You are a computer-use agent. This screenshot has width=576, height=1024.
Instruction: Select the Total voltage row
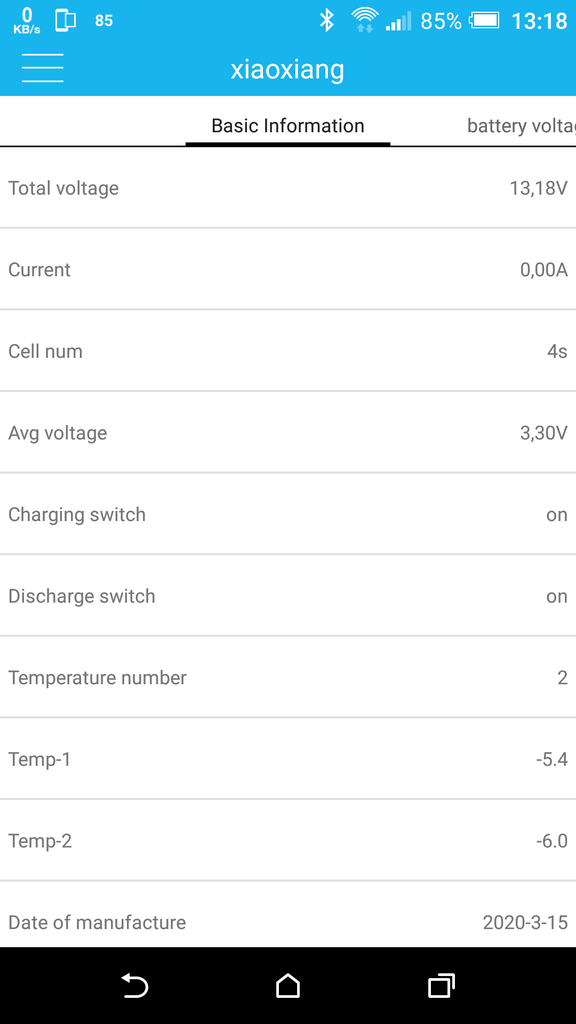(288, 188)
